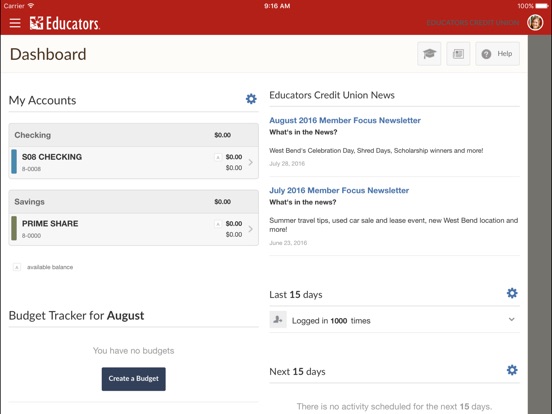
Task: Click the Educators logo
Action: point(65,23)
